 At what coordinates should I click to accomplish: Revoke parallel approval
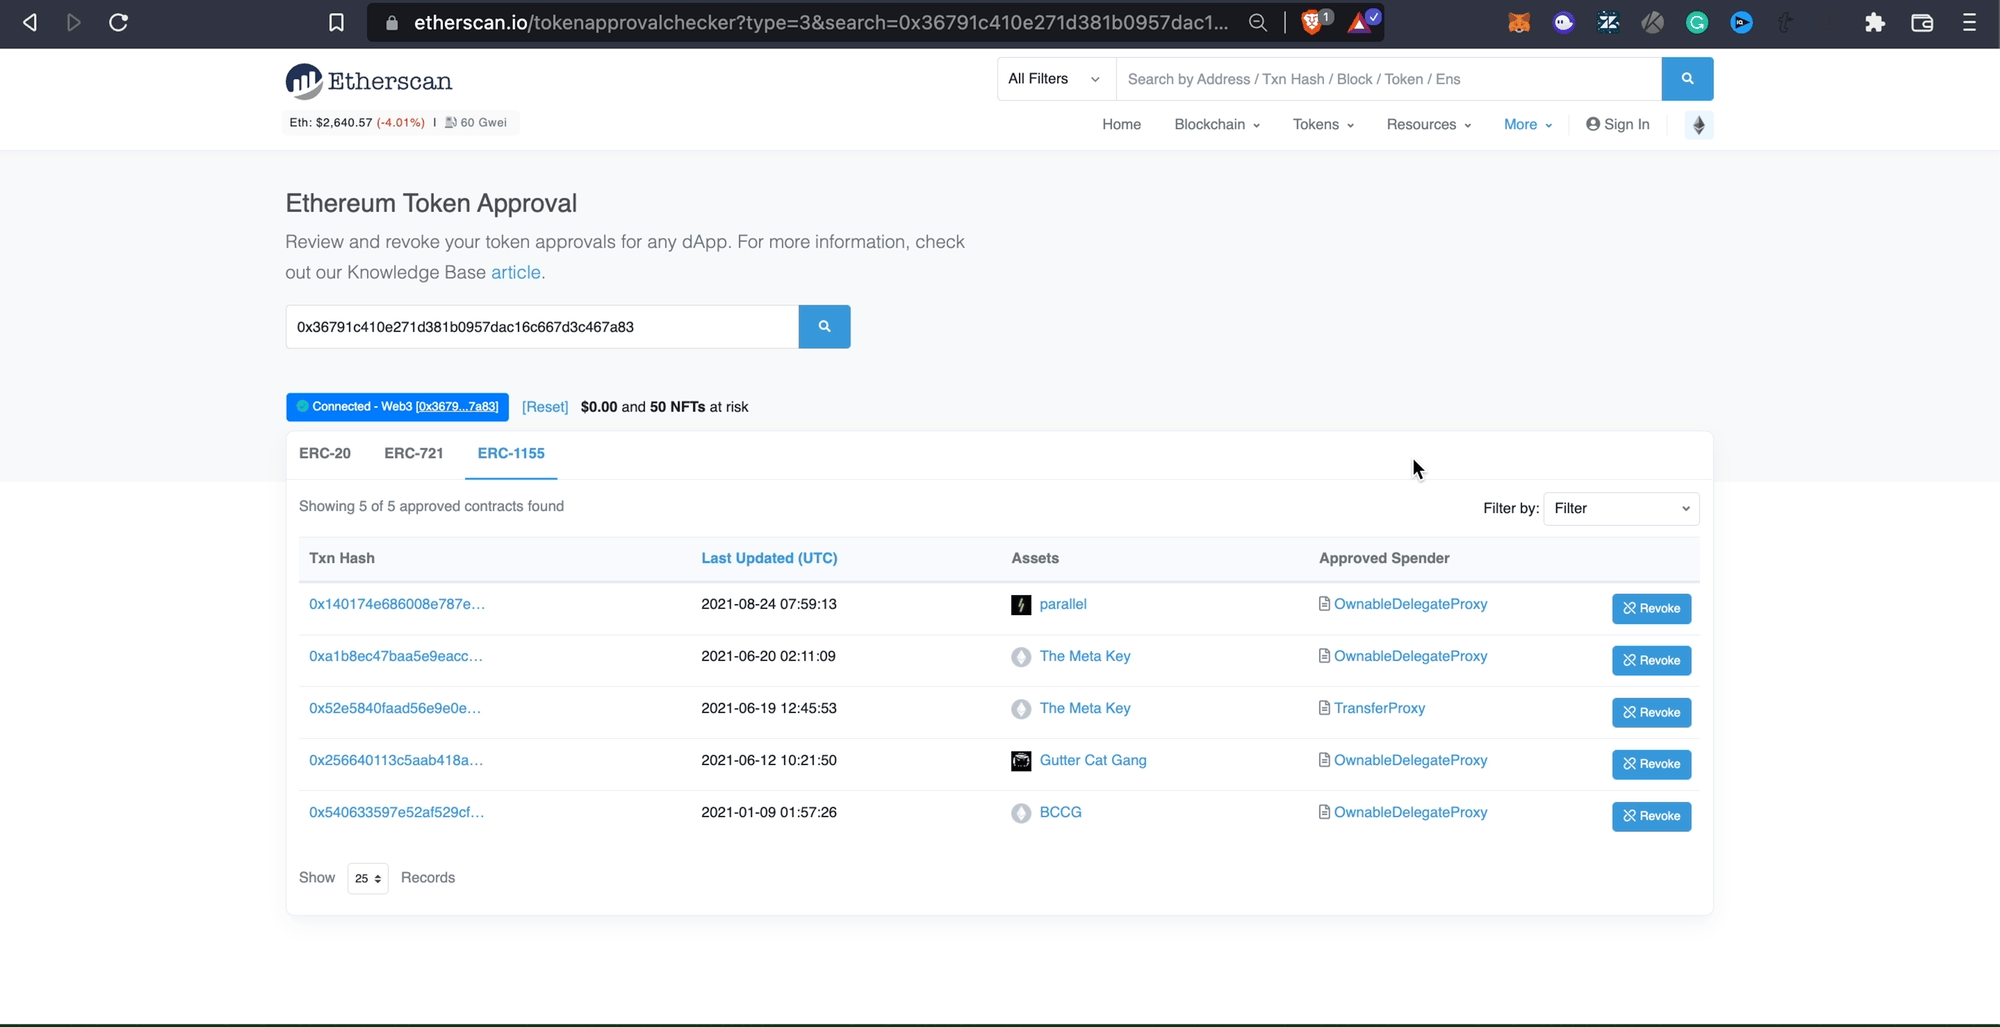point(1651,608)
